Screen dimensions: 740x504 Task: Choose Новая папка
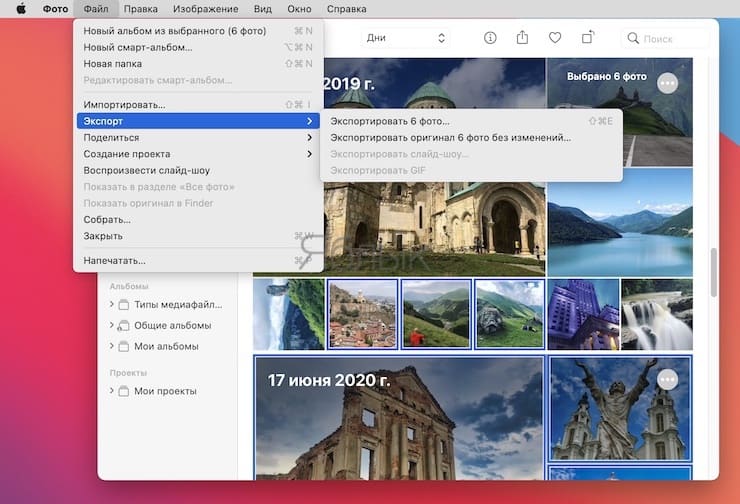point(198,63)
